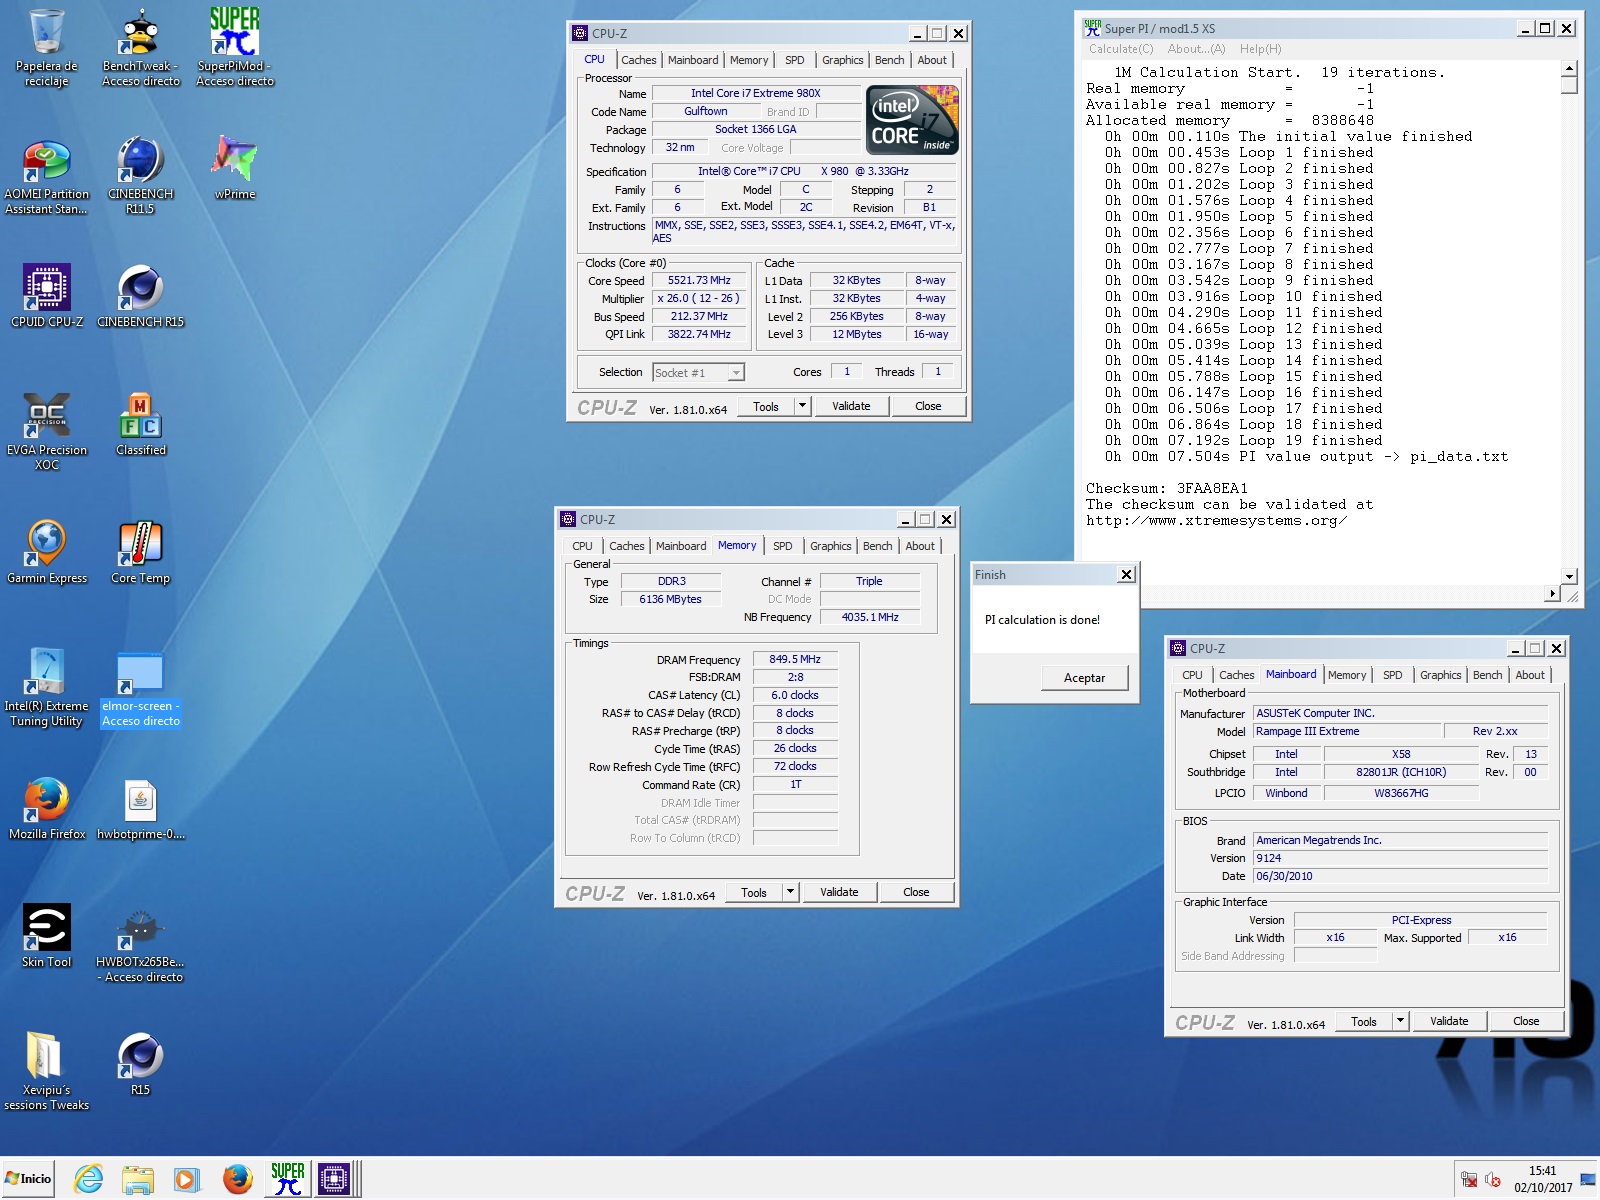1600x1200 pixels.
Task: Click the Inicio start button
Action: pyautogui.click(x=28, y=1178)
